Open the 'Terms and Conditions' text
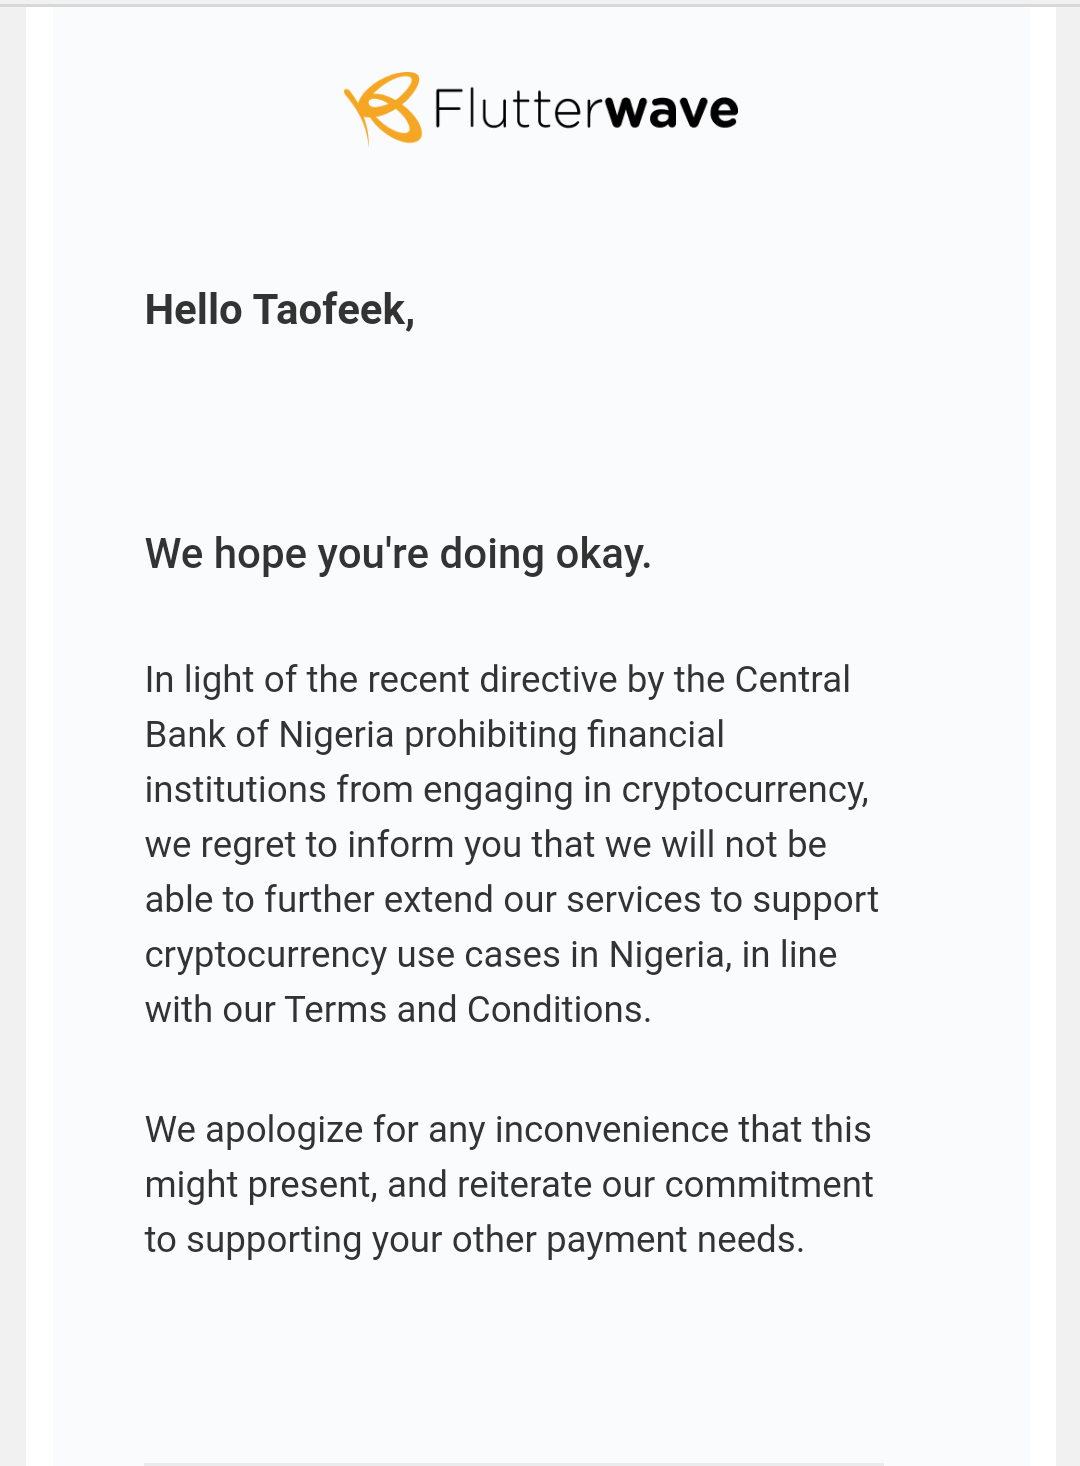 point(467,1010)
